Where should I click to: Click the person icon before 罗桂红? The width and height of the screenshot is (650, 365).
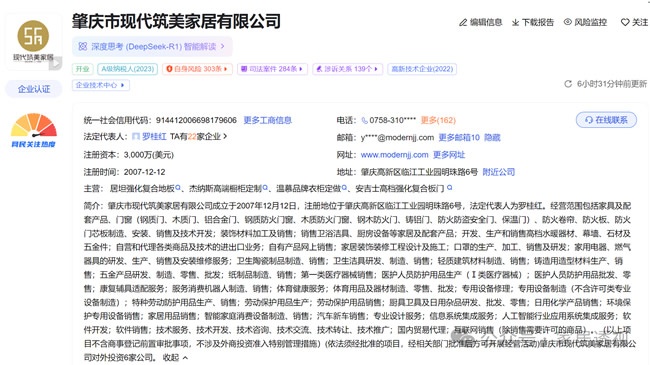[x=136, y=136]
